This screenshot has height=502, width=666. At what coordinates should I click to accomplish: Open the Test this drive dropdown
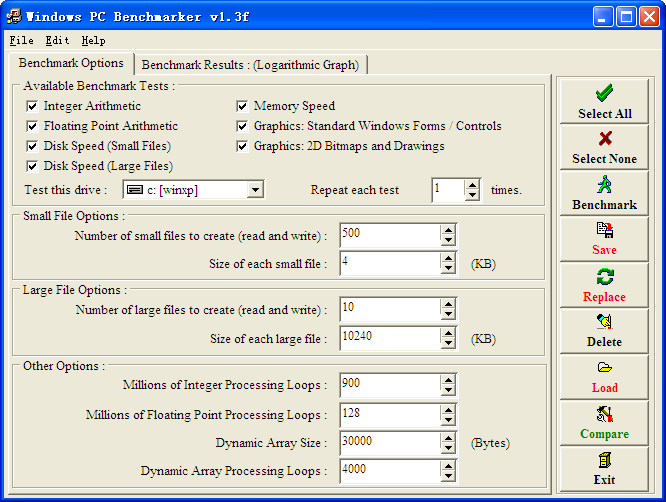(255, 190)
